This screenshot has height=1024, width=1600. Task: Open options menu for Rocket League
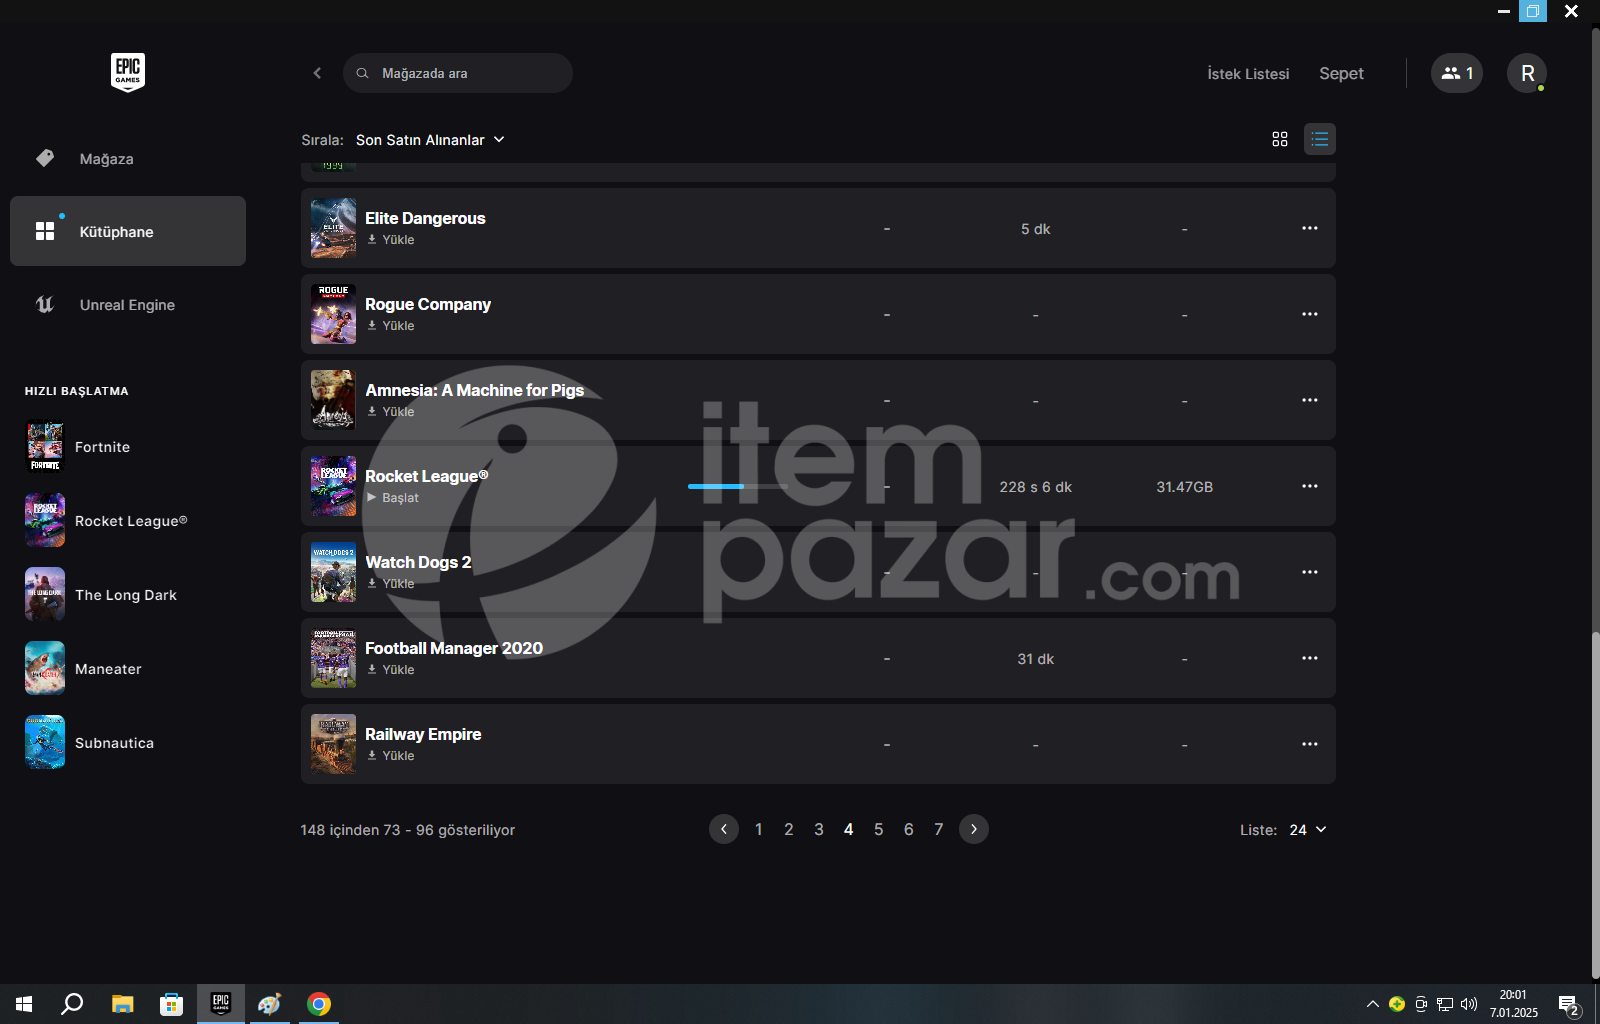pyautogui.click(x=1310, y=486)
